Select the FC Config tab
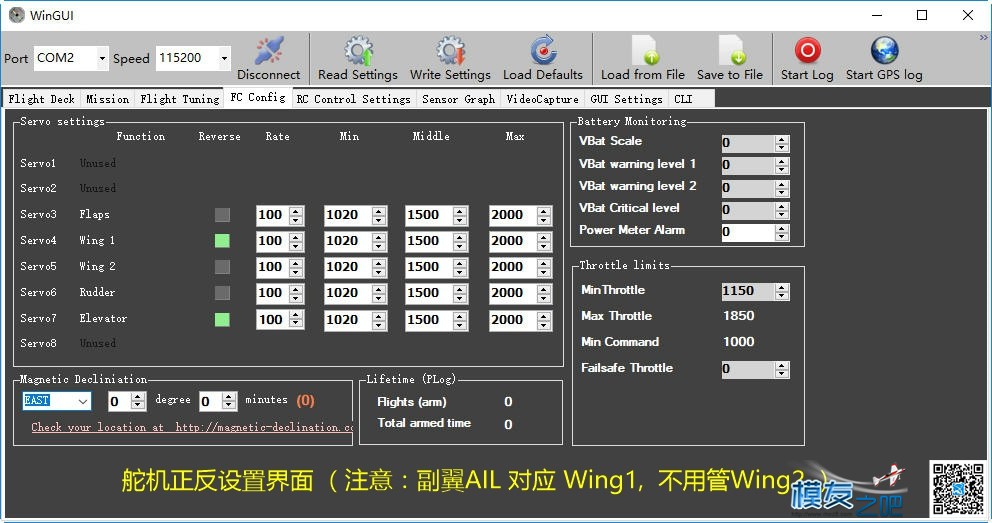 click(257, 97)
